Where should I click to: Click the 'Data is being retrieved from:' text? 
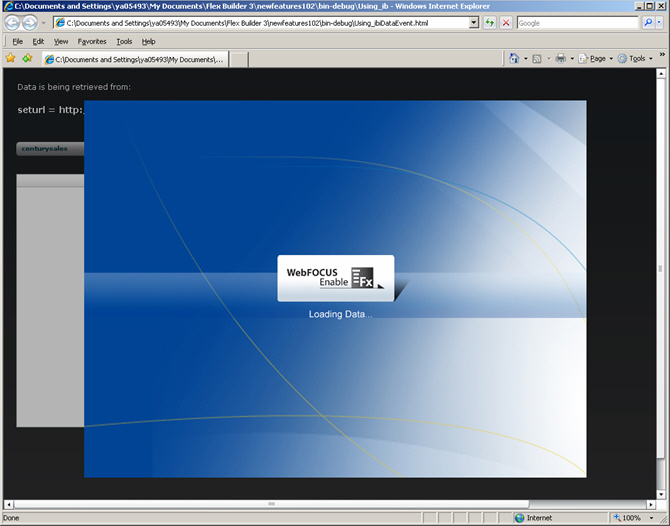[74, 87]
